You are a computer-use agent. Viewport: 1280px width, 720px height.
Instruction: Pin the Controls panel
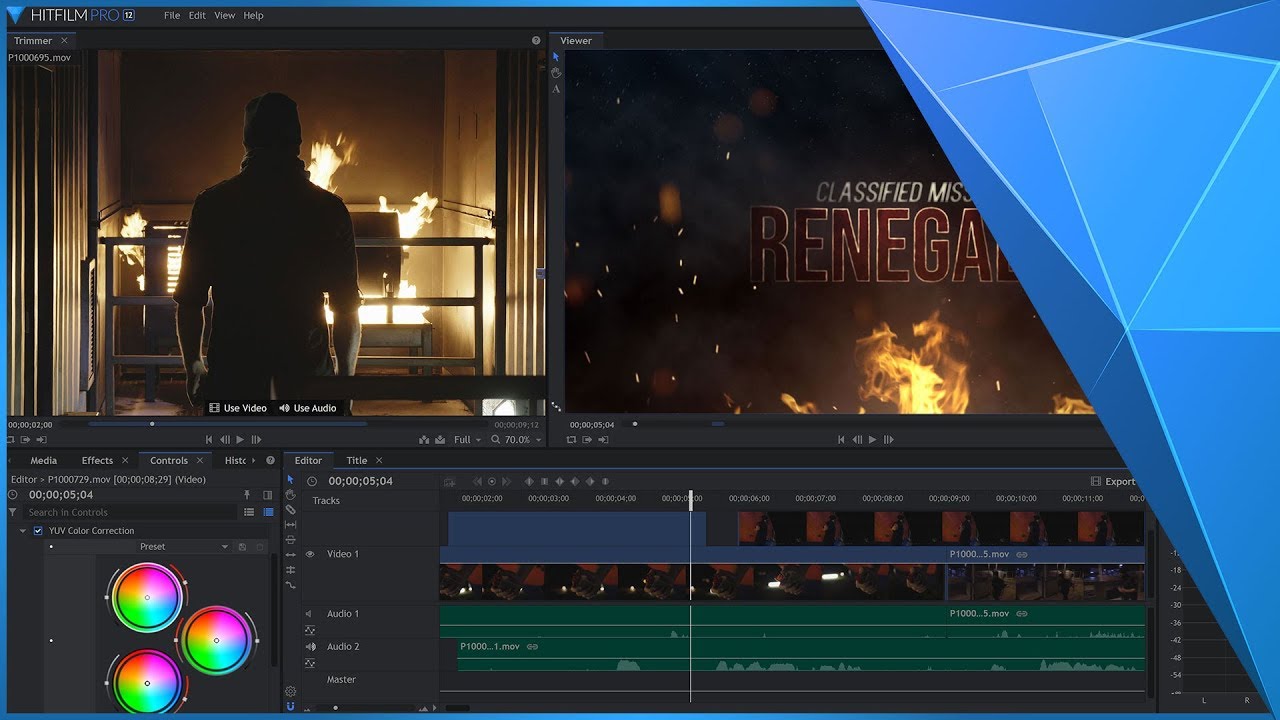tap(247, 495)
